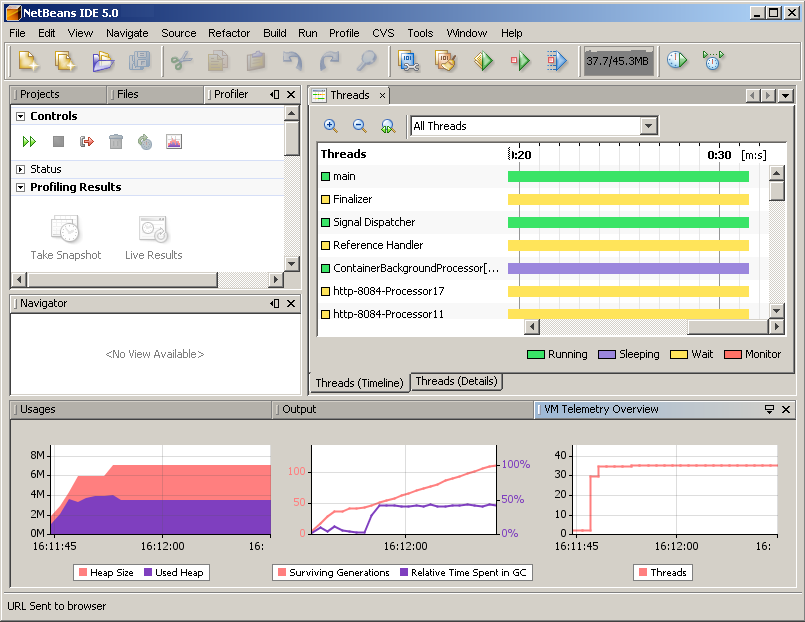Click the Monitor legend color swatch
The width and height of the screenshot is (805, 622).
tap(733, 355)
